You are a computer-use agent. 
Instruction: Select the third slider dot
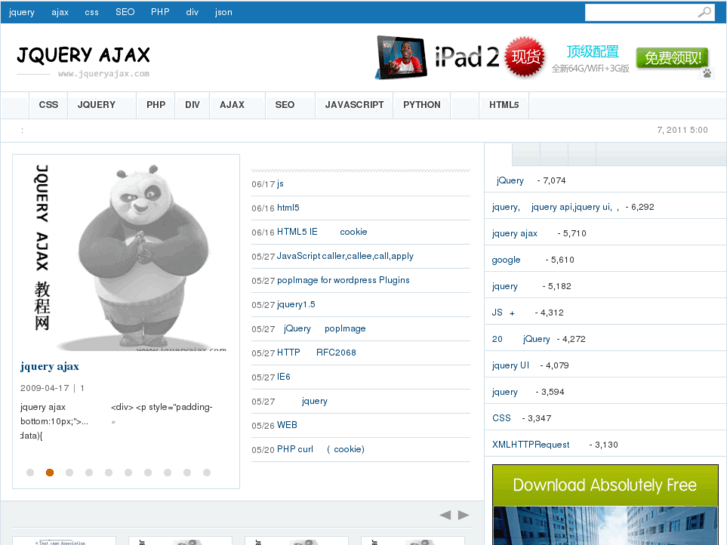tap(70, 472)
